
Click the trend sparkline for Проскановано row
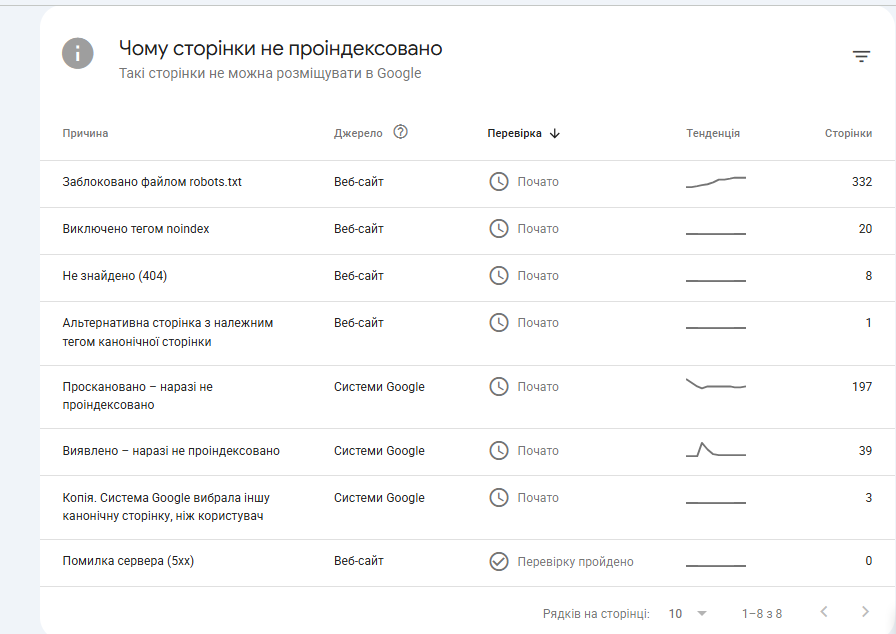point(715,384)
